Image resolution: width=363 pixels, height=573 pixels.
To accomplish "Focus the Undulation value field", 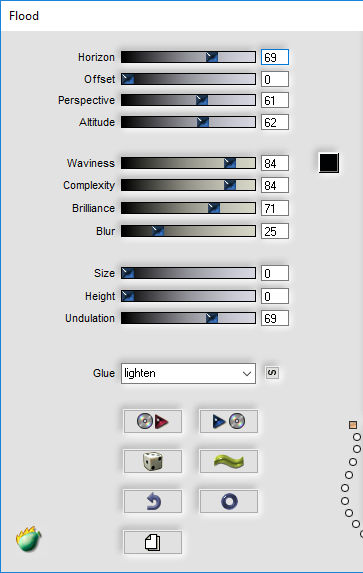I will [275, 318].
